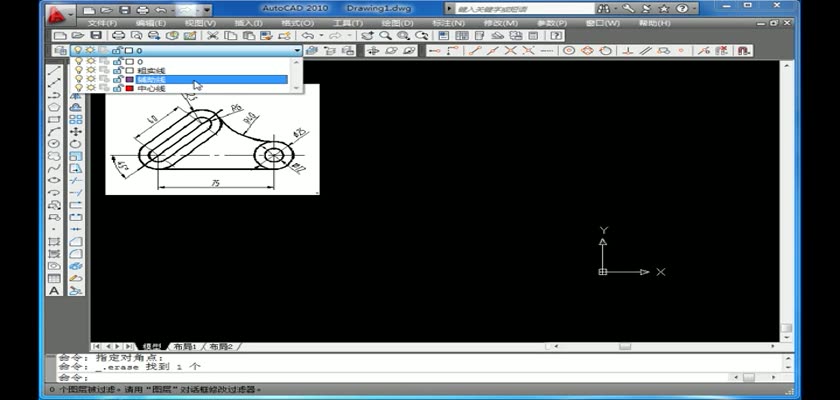
Task: Click the red color swatch of 中心线
Action: coord(129,88)
